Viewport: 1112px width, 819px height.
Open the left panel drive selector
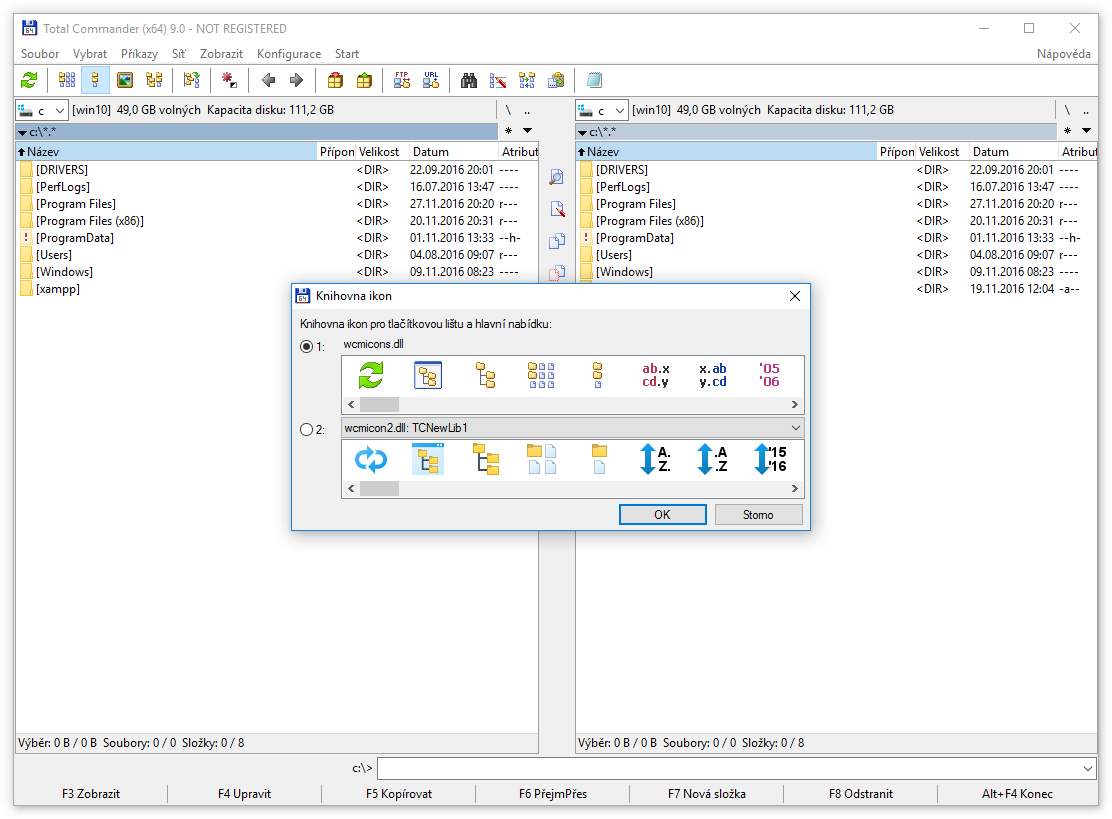coord(42,111)
